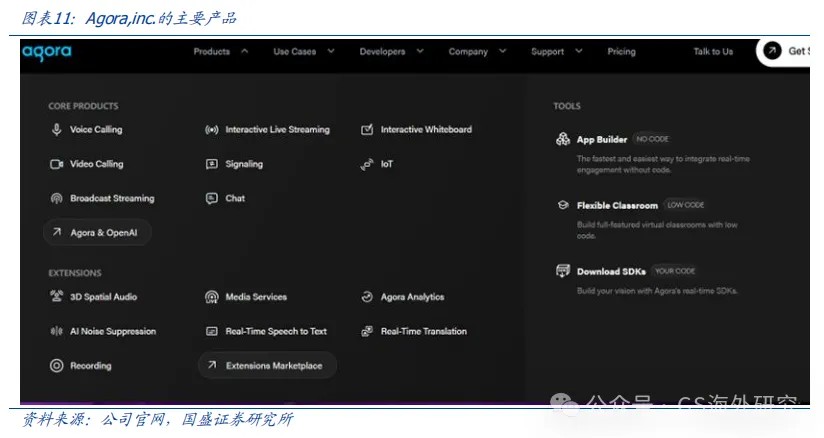This screenshot has width=824, height=438.
Task: Open the Recording extension
Action: click(91, 365)
